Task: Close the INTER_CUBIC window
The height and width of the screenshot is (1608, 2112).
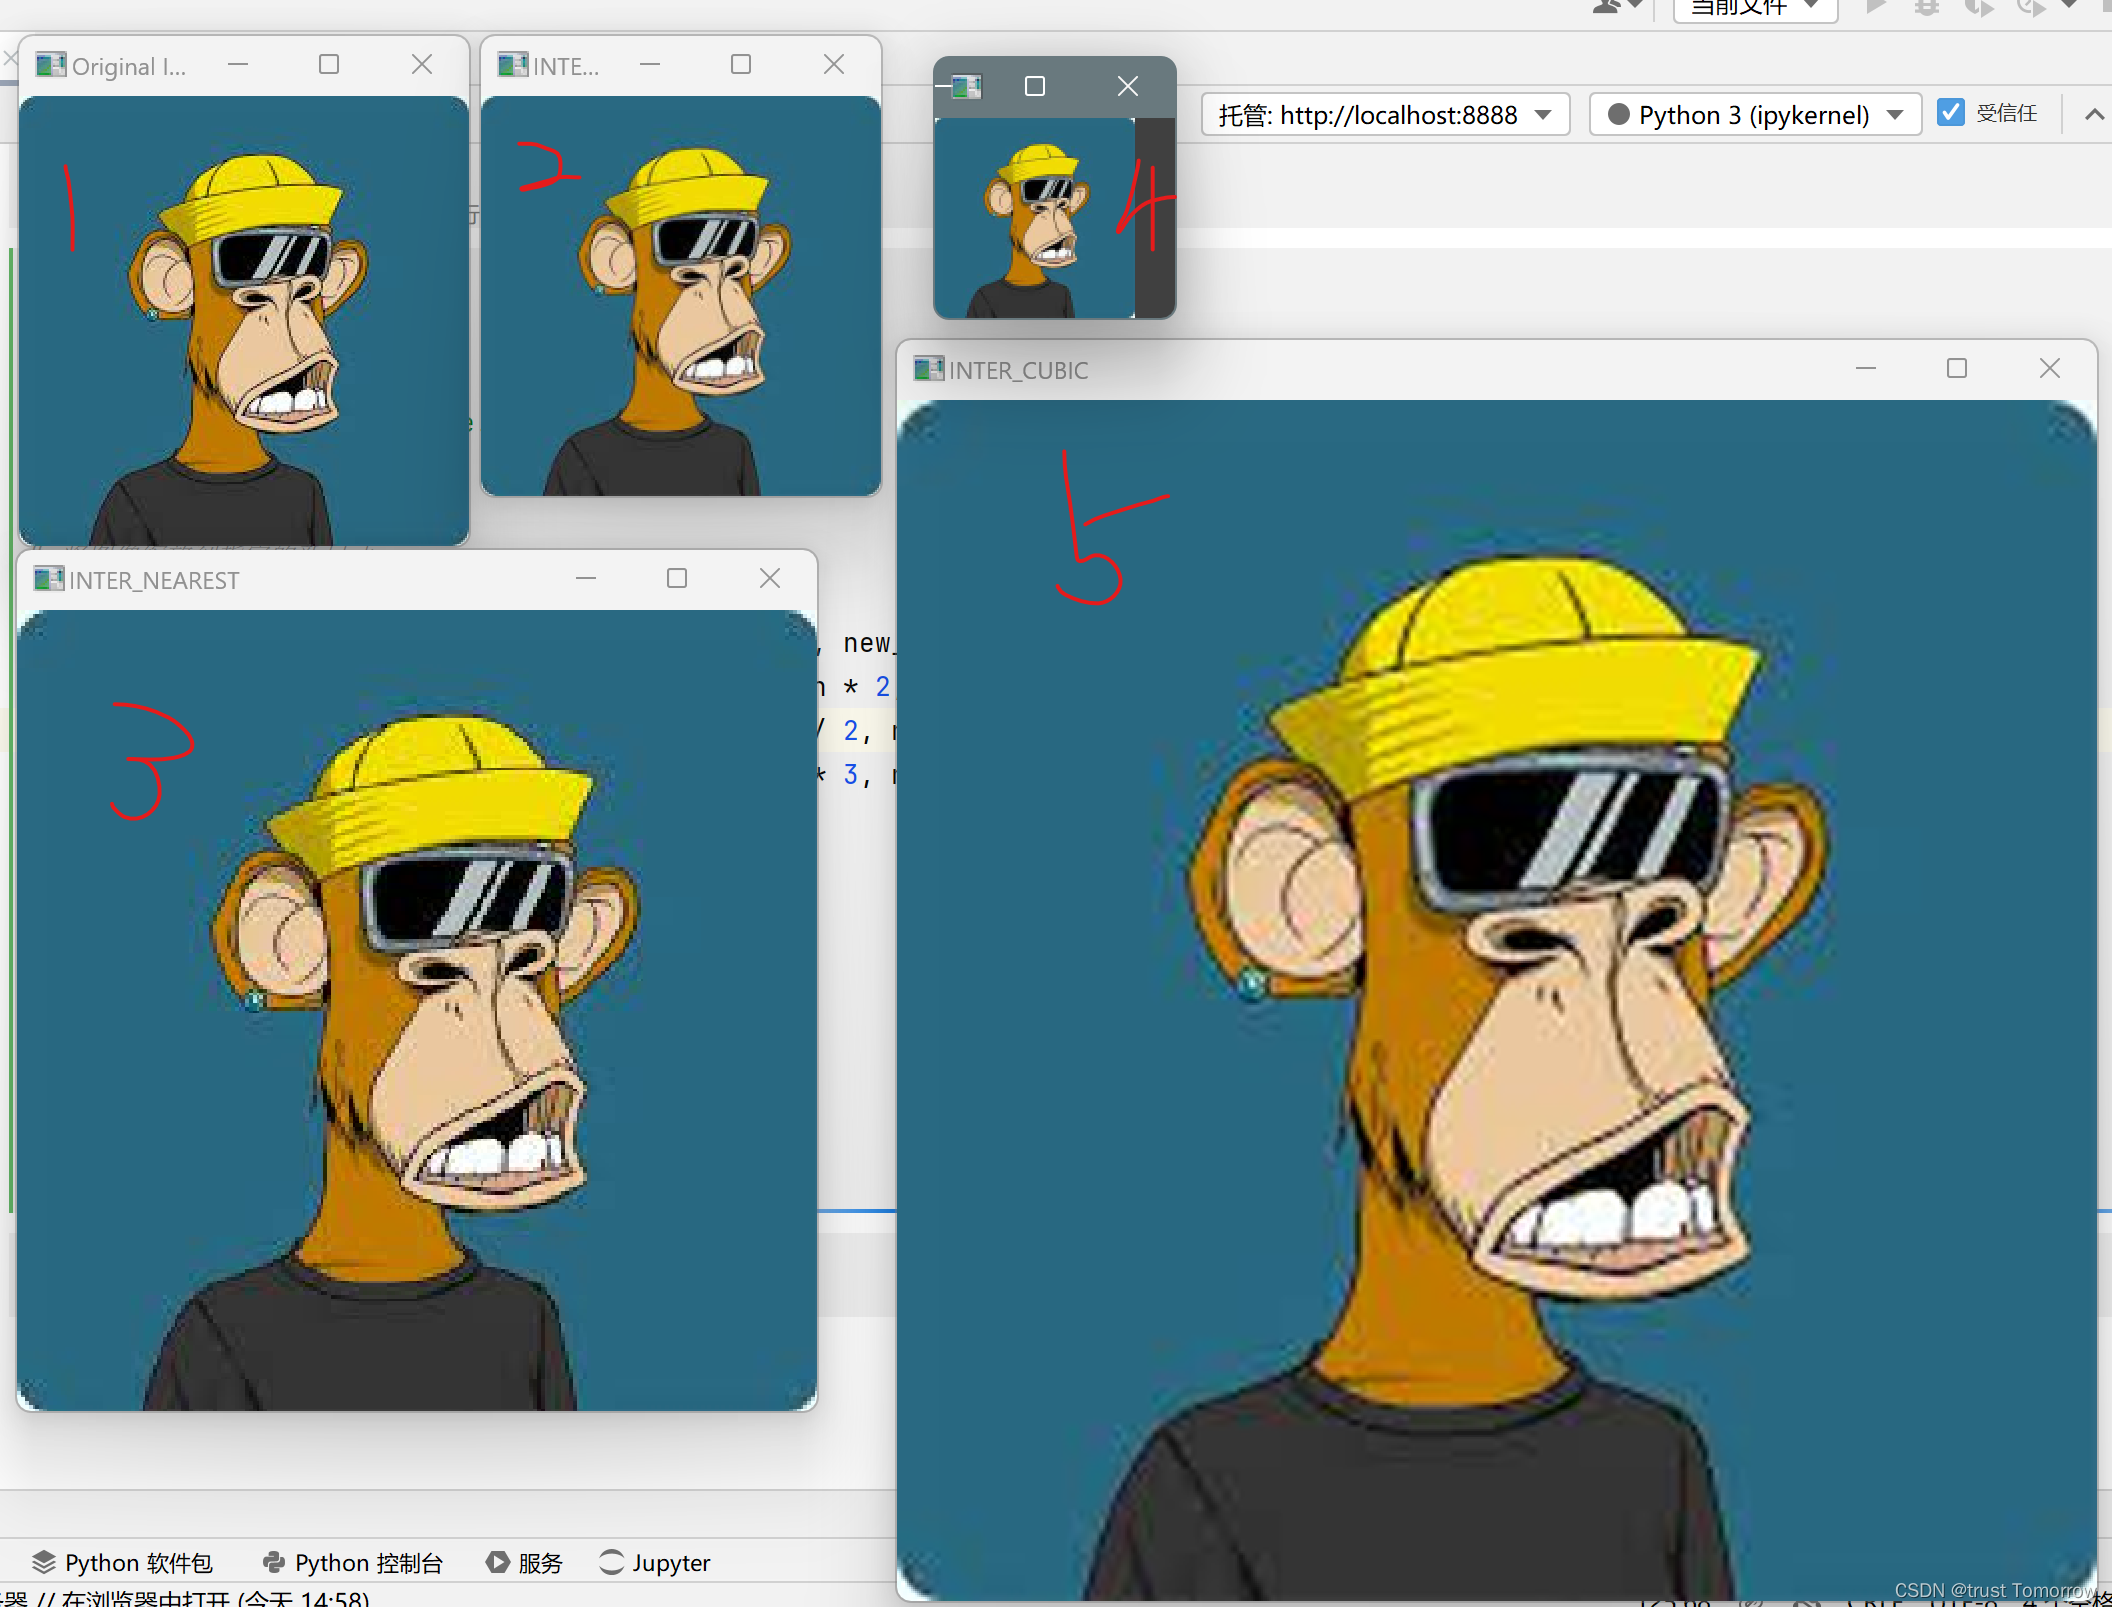Action: 2050,368
